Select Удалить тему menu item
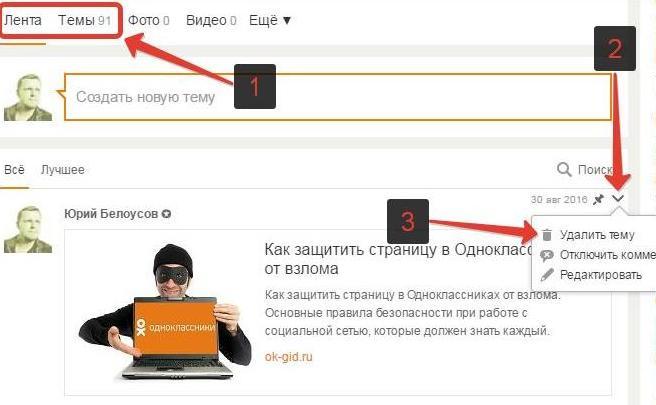This screenshot has width=656, height=405. 597,235
